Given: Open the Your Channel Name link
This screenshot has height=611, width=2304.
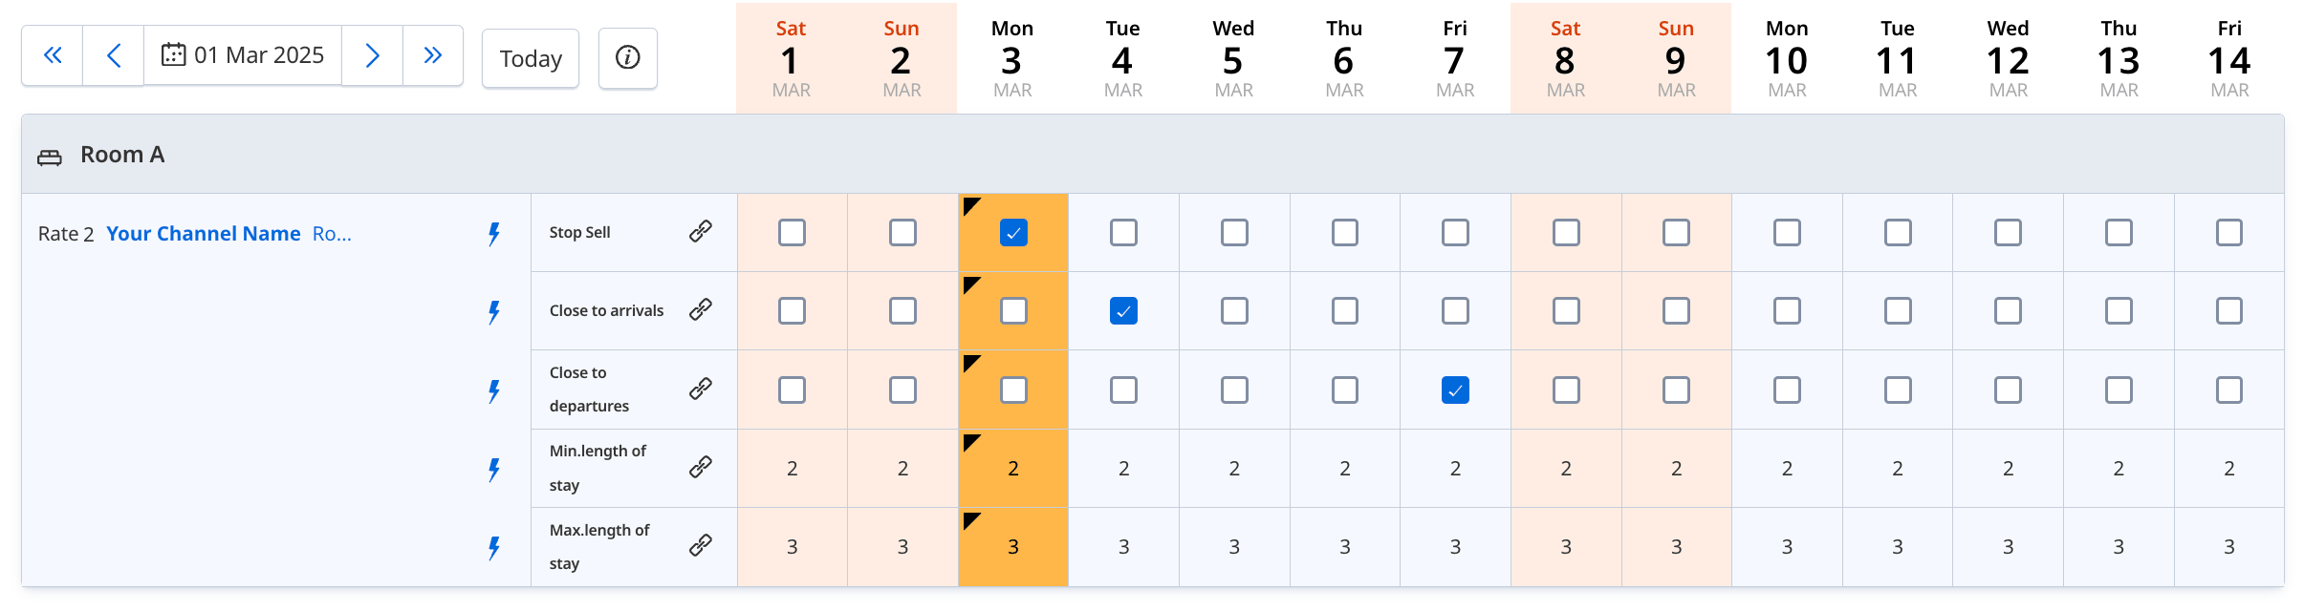Looking at the screenshot, I should tap(203, 234).
